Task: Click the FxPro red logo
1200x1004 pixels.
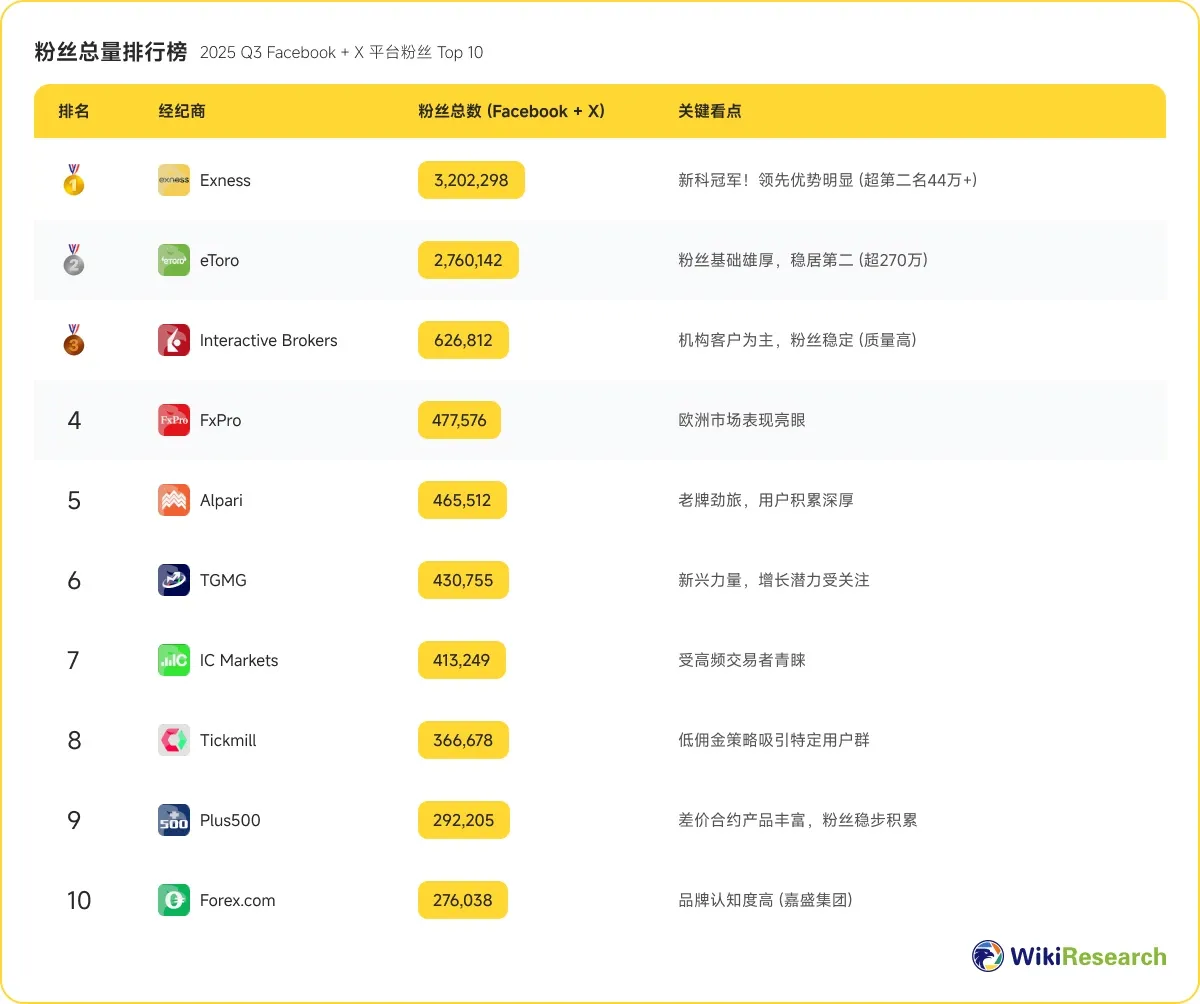Action: [174, 420]
